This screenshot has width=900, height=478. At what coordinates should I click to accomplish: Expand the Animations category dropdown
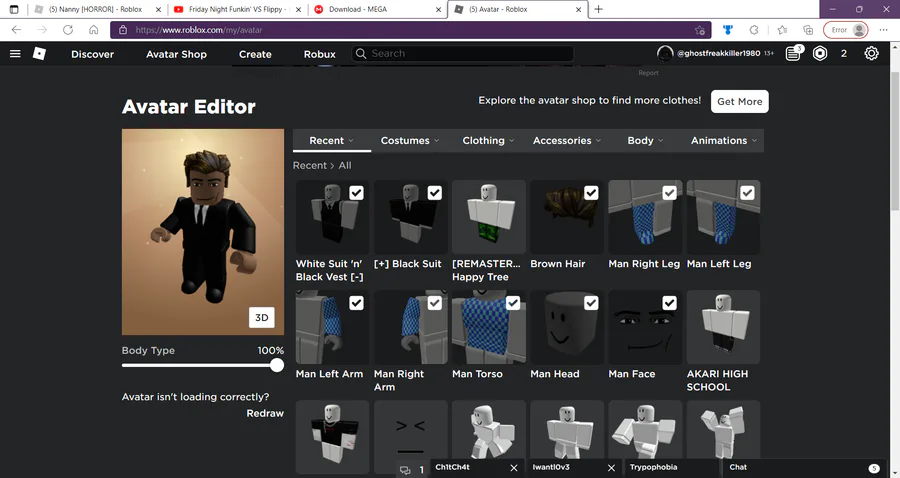(724, 141)
